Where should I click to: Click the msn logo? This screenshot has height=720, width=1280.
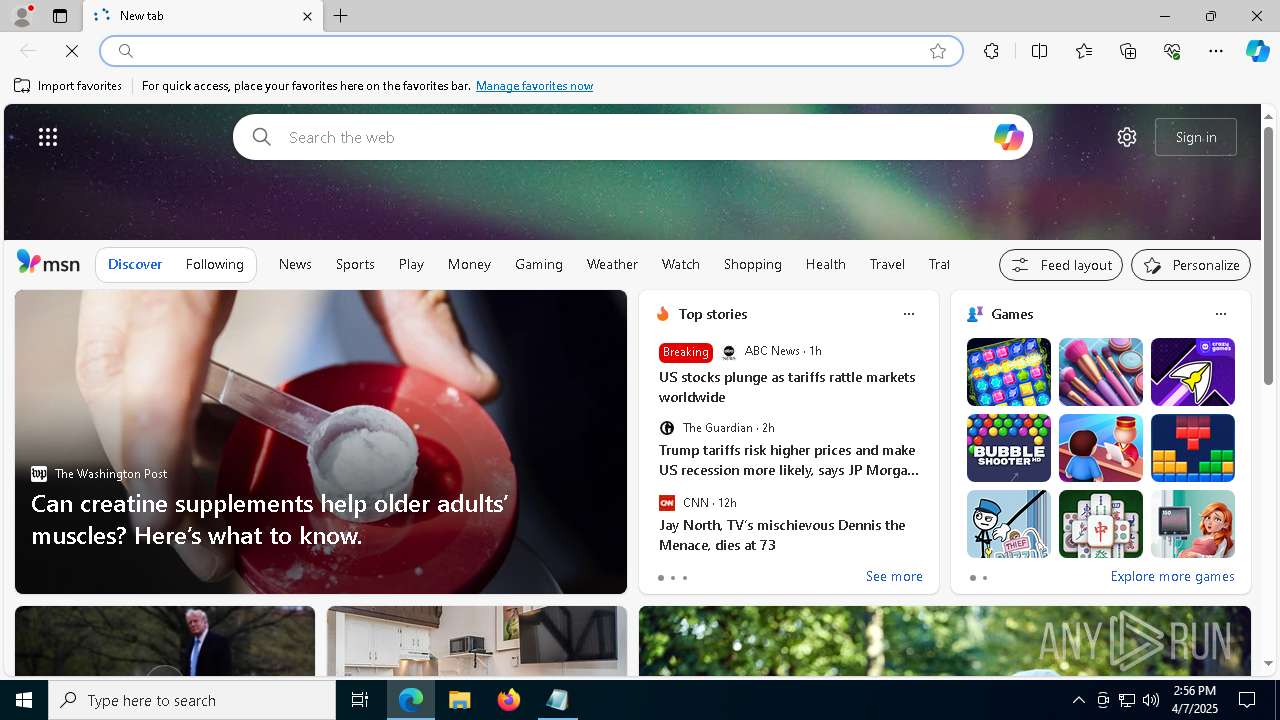pos(48,263)
